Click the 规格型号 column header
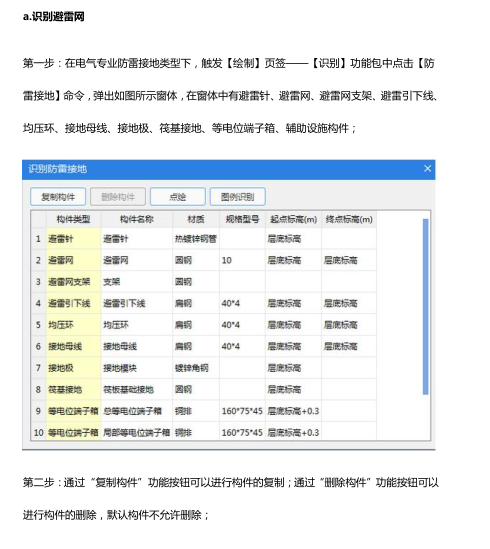This screenshot has width=490, height=549. (x=242, y=220)
